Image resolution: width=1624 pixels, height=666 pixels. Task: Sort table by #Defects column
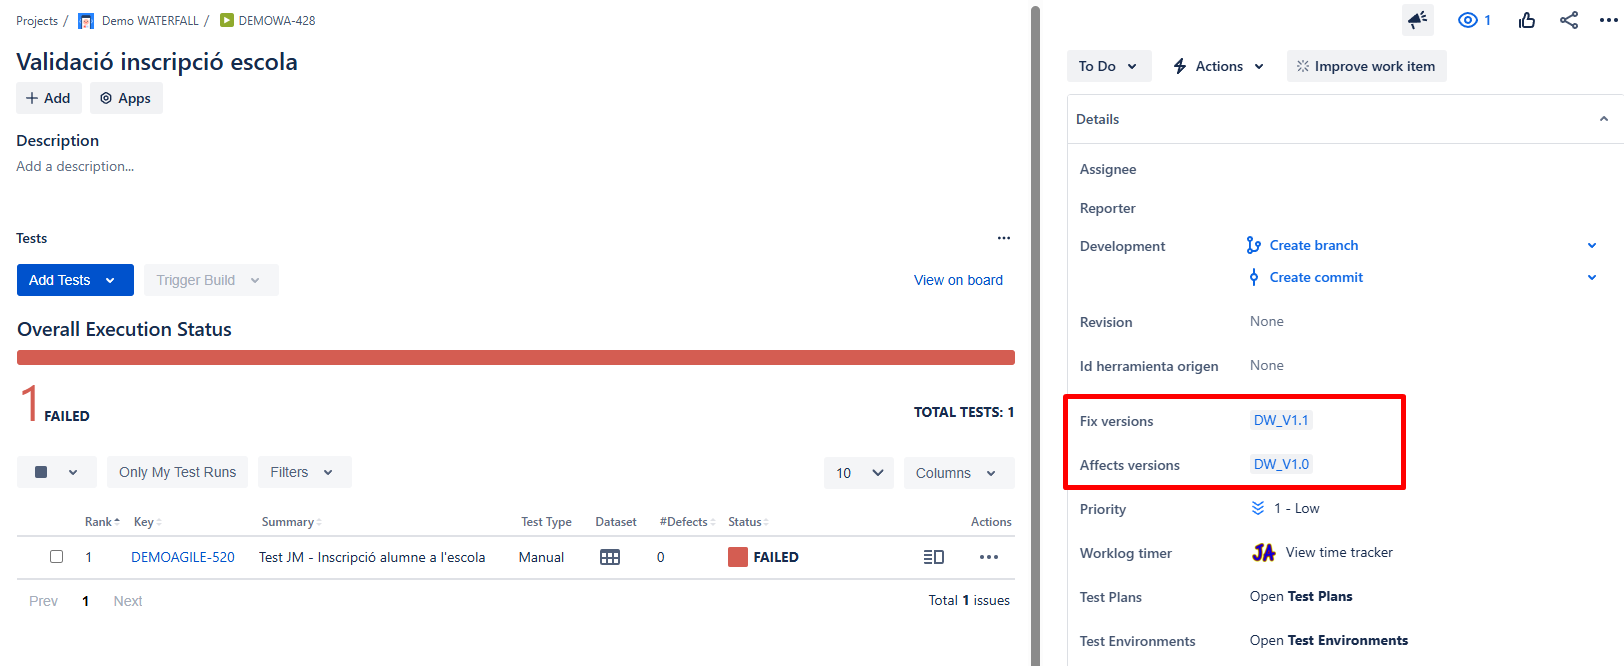pyautogui.click(x=687, y=522)
